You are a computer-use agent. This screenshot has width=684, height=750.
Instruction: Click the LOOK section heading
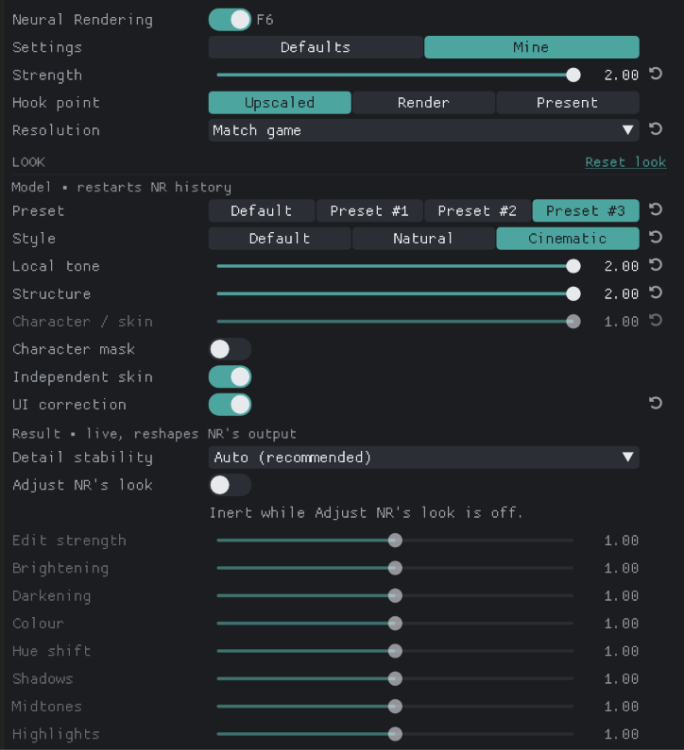pos(29,162)
